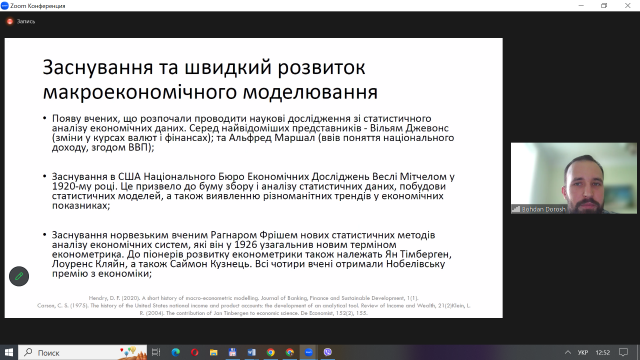Open Task View from the taskbar

point(156,352)
